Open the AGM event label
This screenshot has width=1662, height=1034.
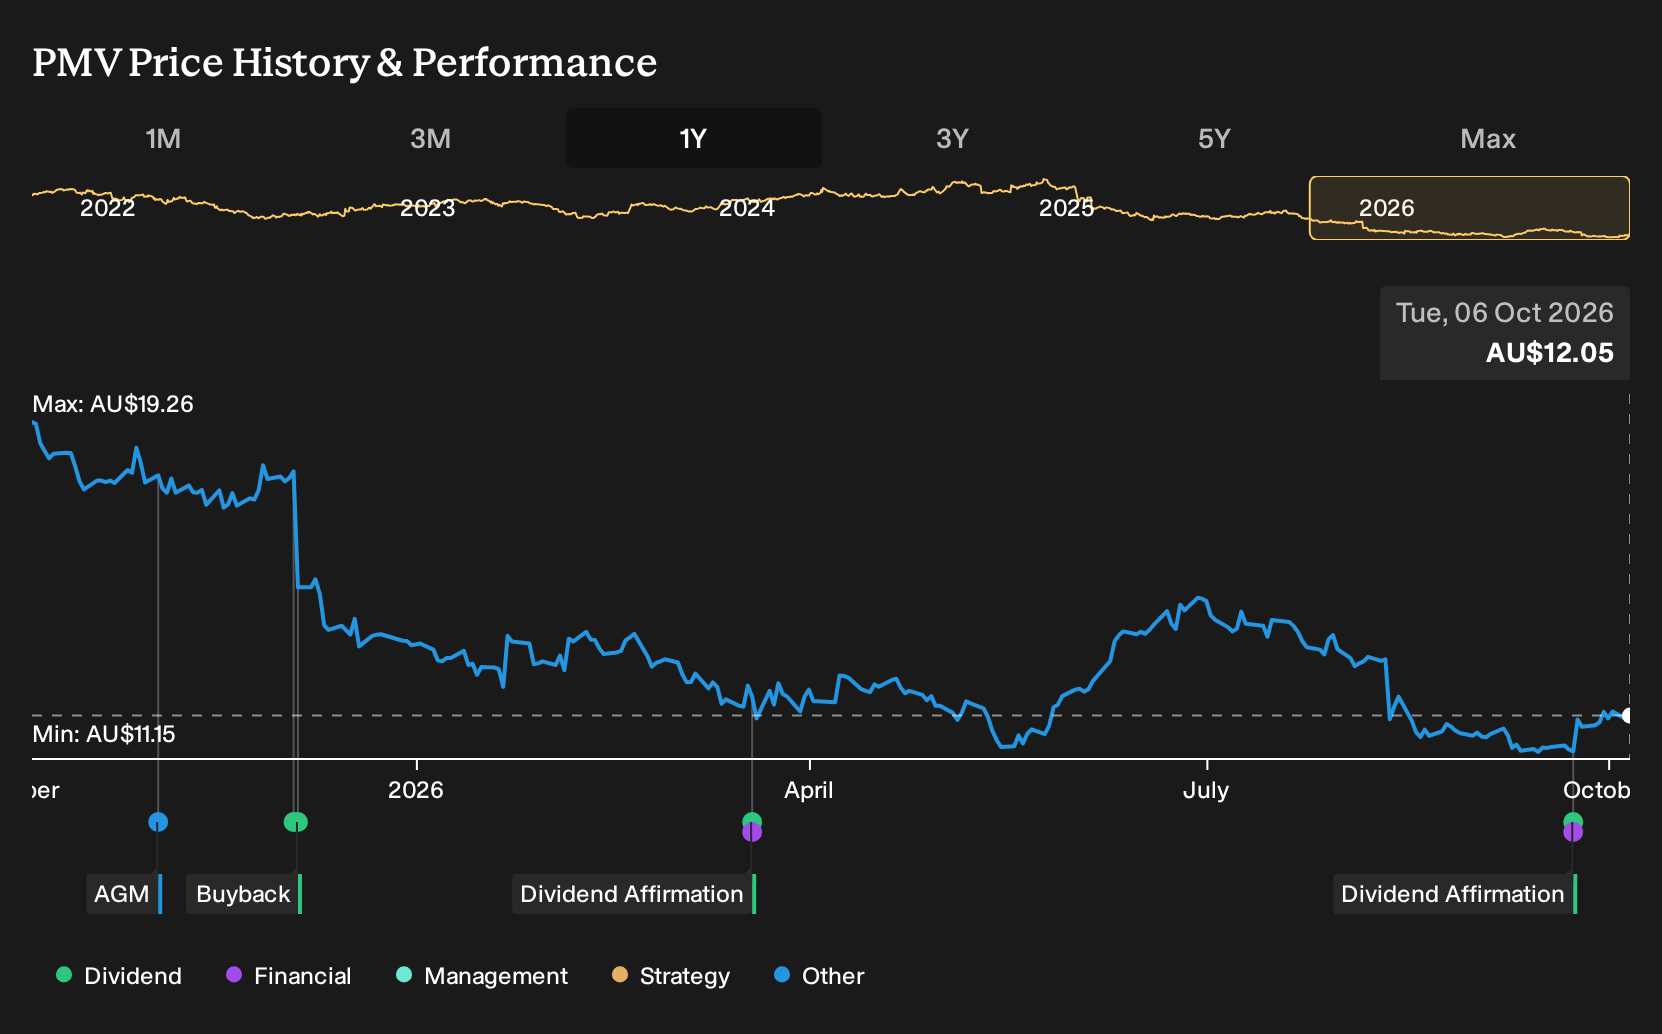pyautogui.click(x=124, y=894)
